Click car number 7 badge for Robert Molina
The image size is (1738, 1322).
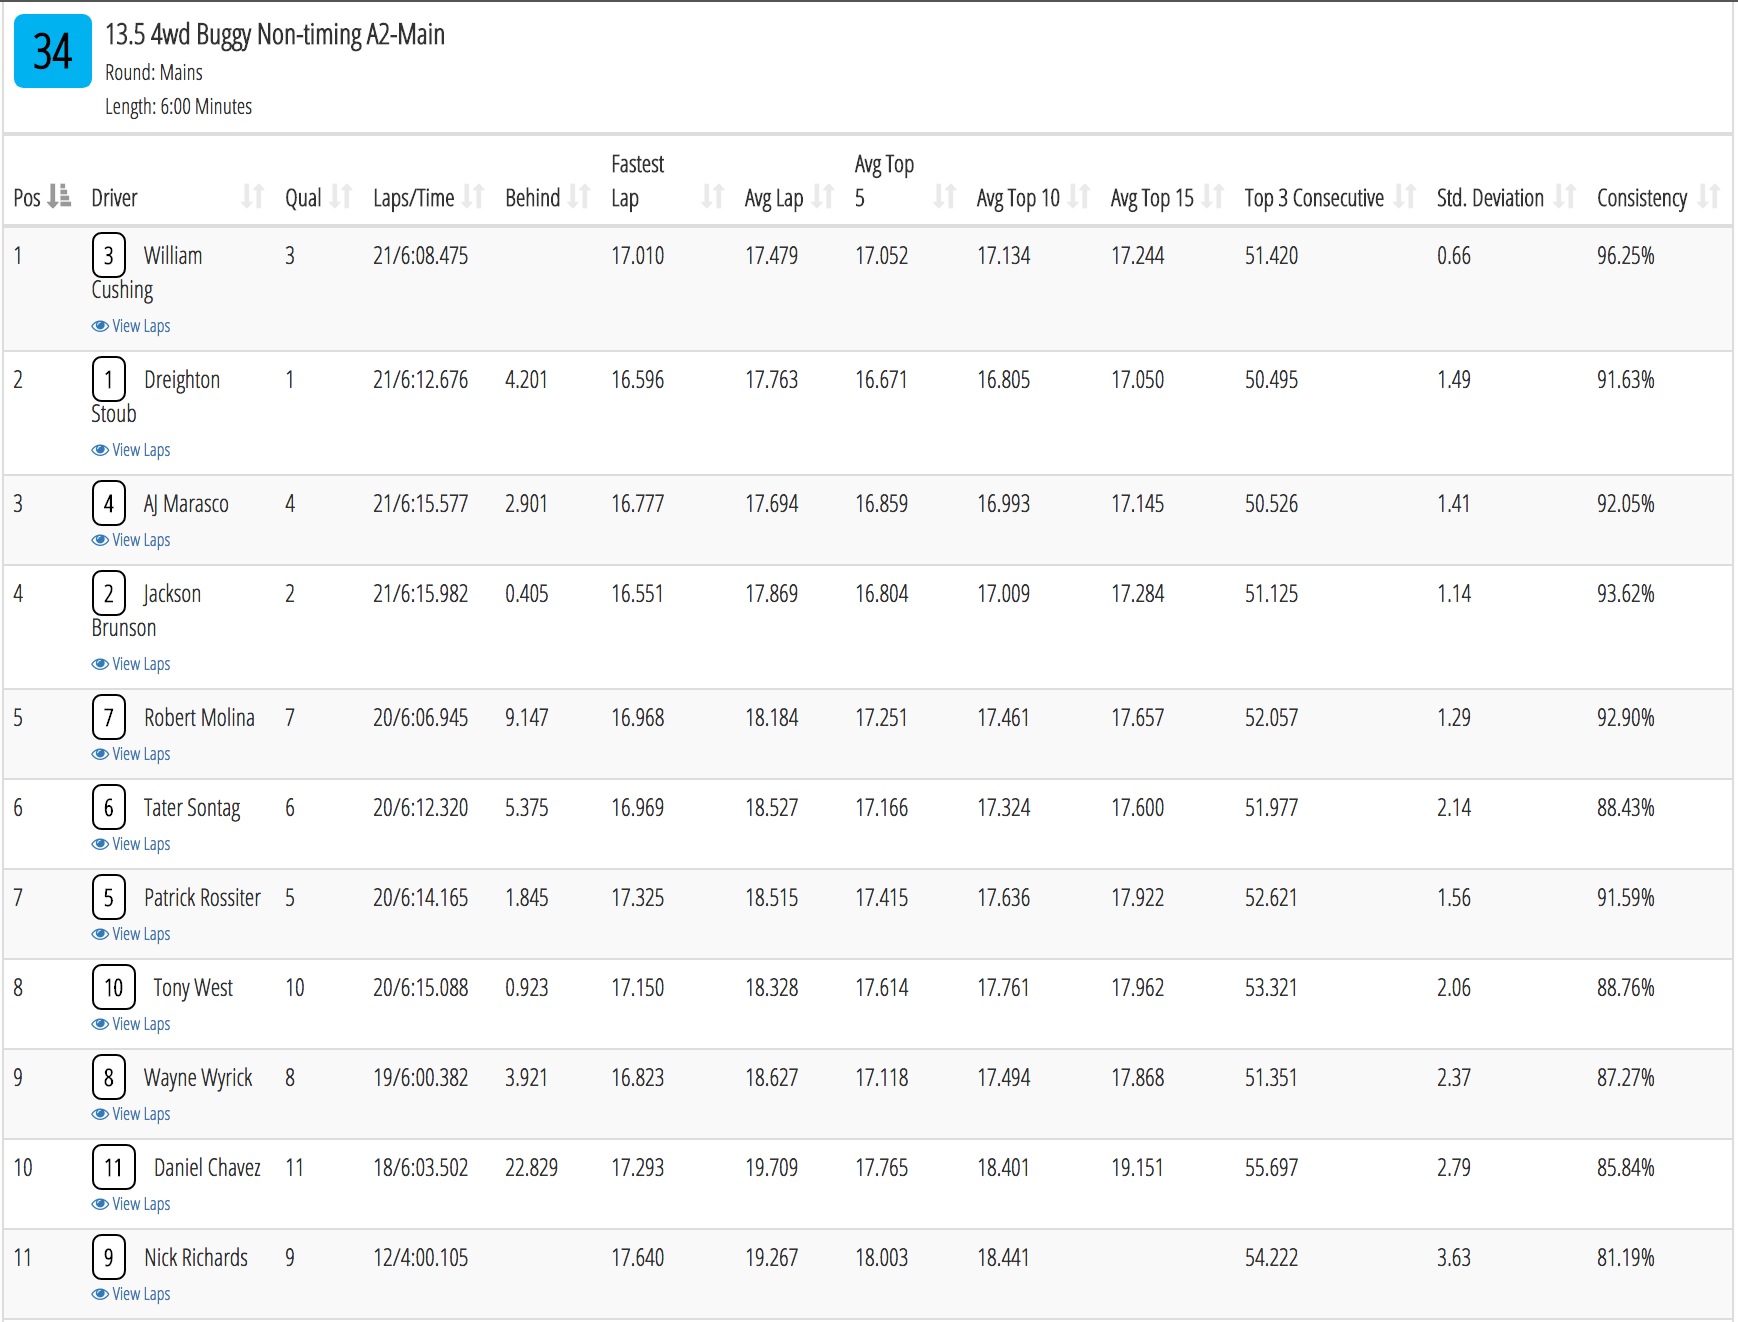(x=109, y=717)
